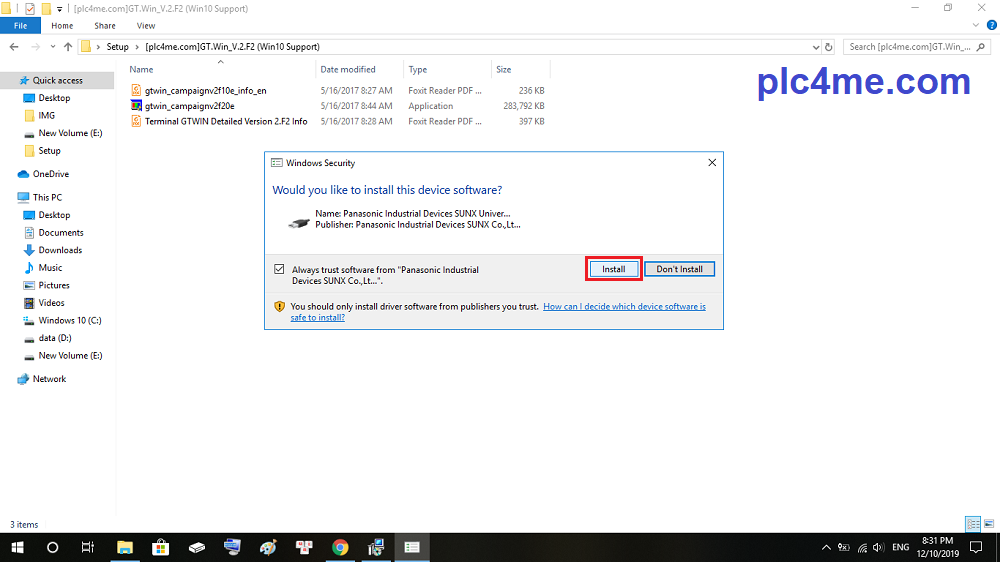The height and width of the screenshot is (562, 1000).
Task: Open Customize Quick Access Toolbar dropdown
Action: coord(60,9)
